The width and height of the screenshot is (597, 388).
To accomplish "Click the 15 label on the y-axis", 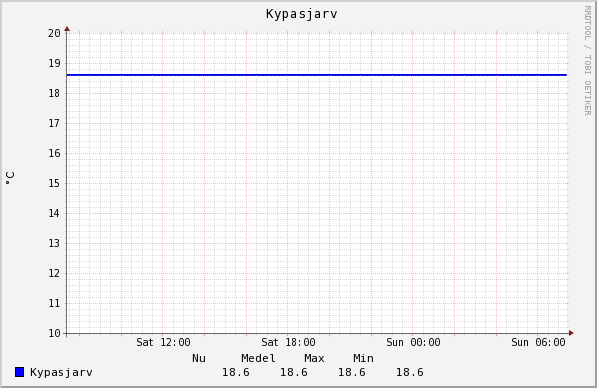I will pyautogui.click(x=54, y=183).
